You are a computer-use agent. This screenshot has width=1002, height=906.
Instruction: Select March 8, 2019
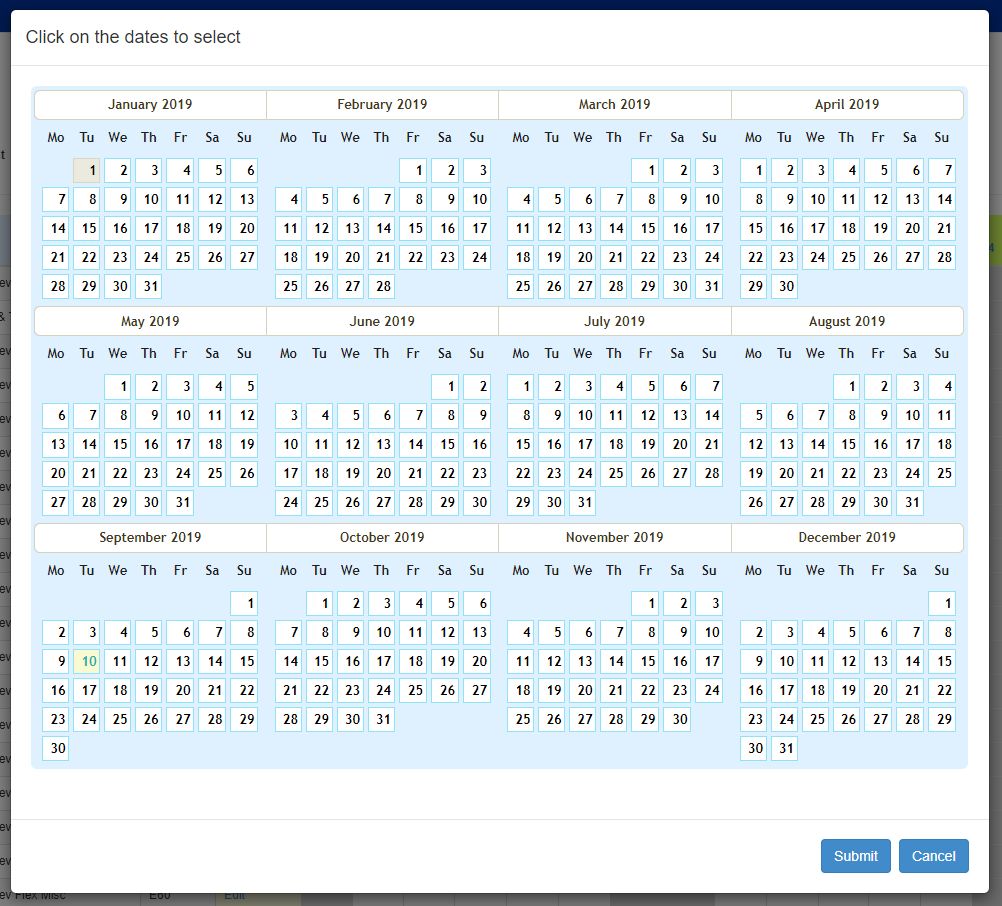tap(645, 199)
